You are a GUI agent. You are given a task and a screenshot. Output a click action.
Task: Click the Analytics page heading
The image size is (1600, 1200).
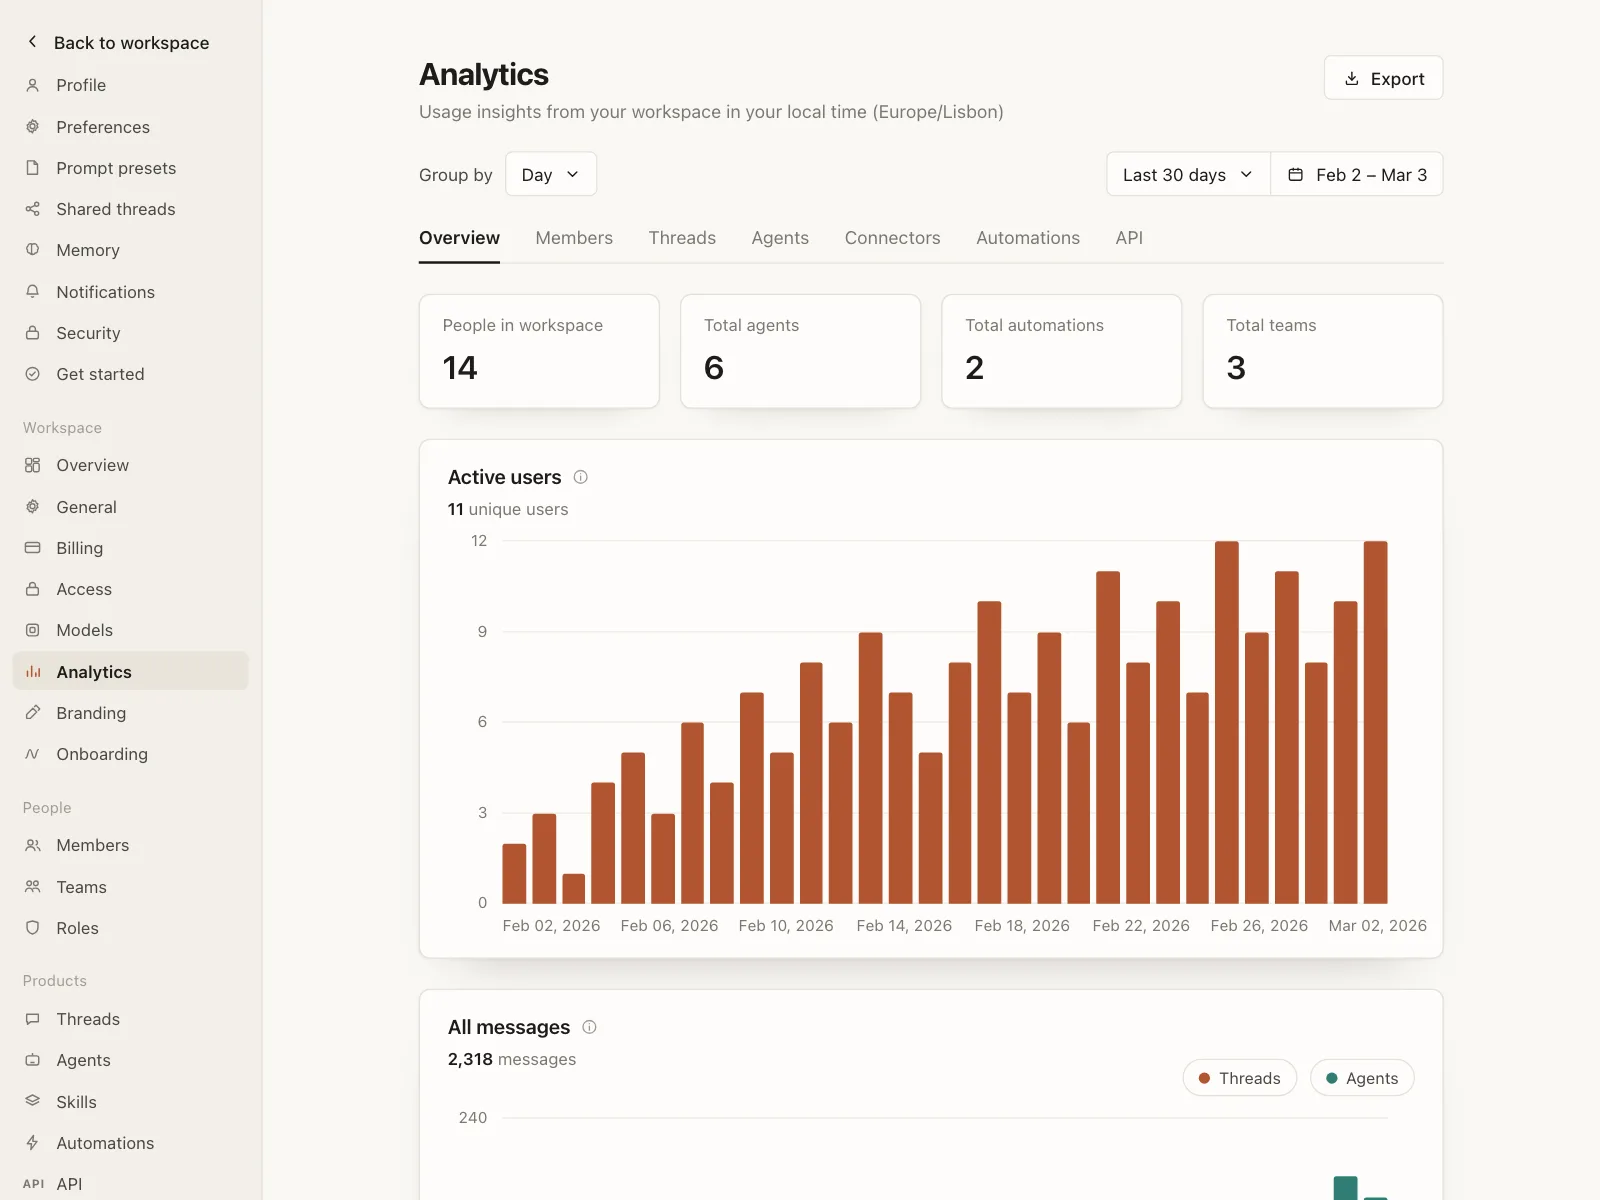[x=484, y=75]
